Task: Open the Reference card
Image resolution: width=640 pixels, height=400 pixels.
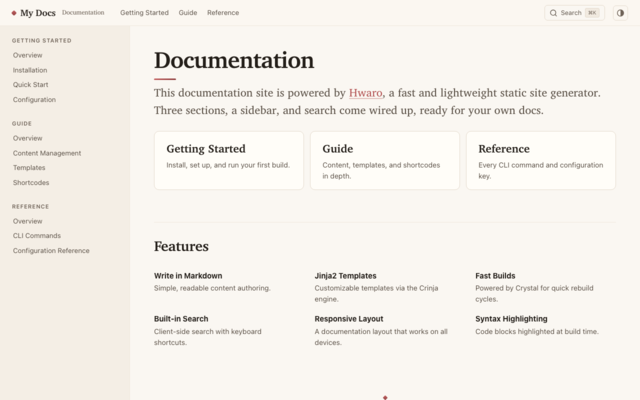Action: coord(541,160)
